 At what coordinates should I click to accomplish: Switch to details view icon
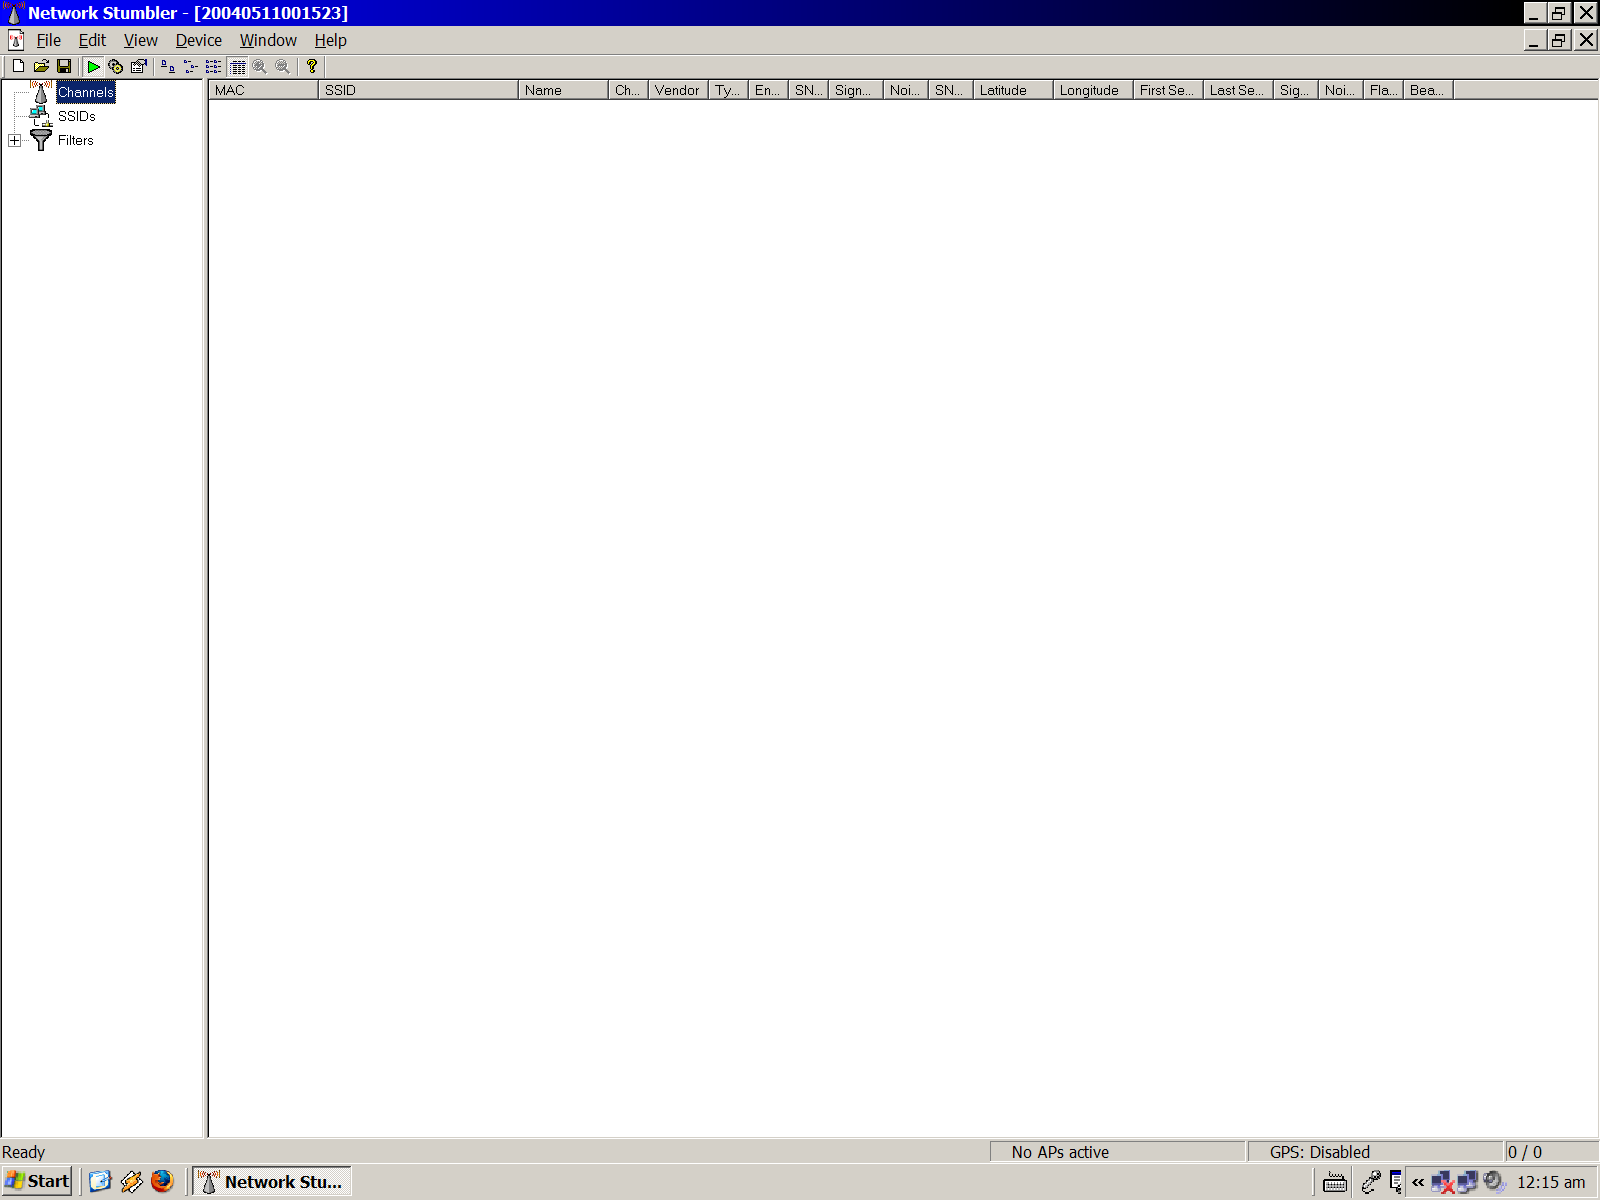coord(238,66)
